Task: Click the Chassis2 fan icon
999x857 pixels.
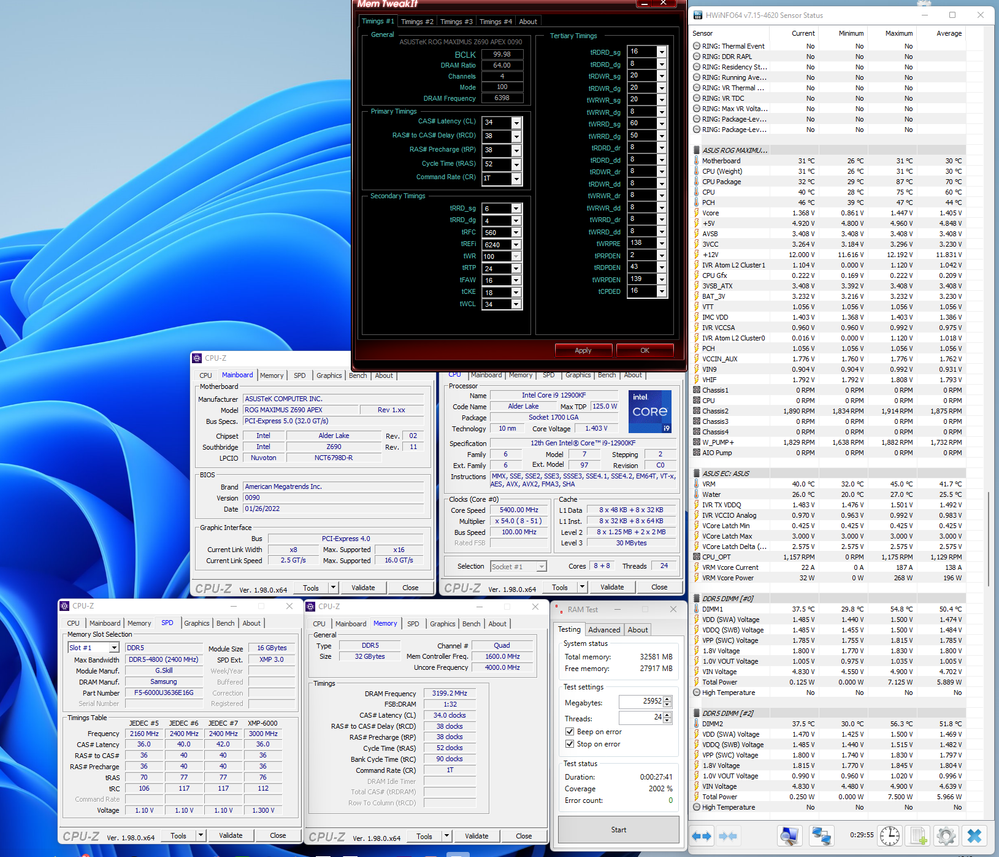Action: tap(696, 411)
